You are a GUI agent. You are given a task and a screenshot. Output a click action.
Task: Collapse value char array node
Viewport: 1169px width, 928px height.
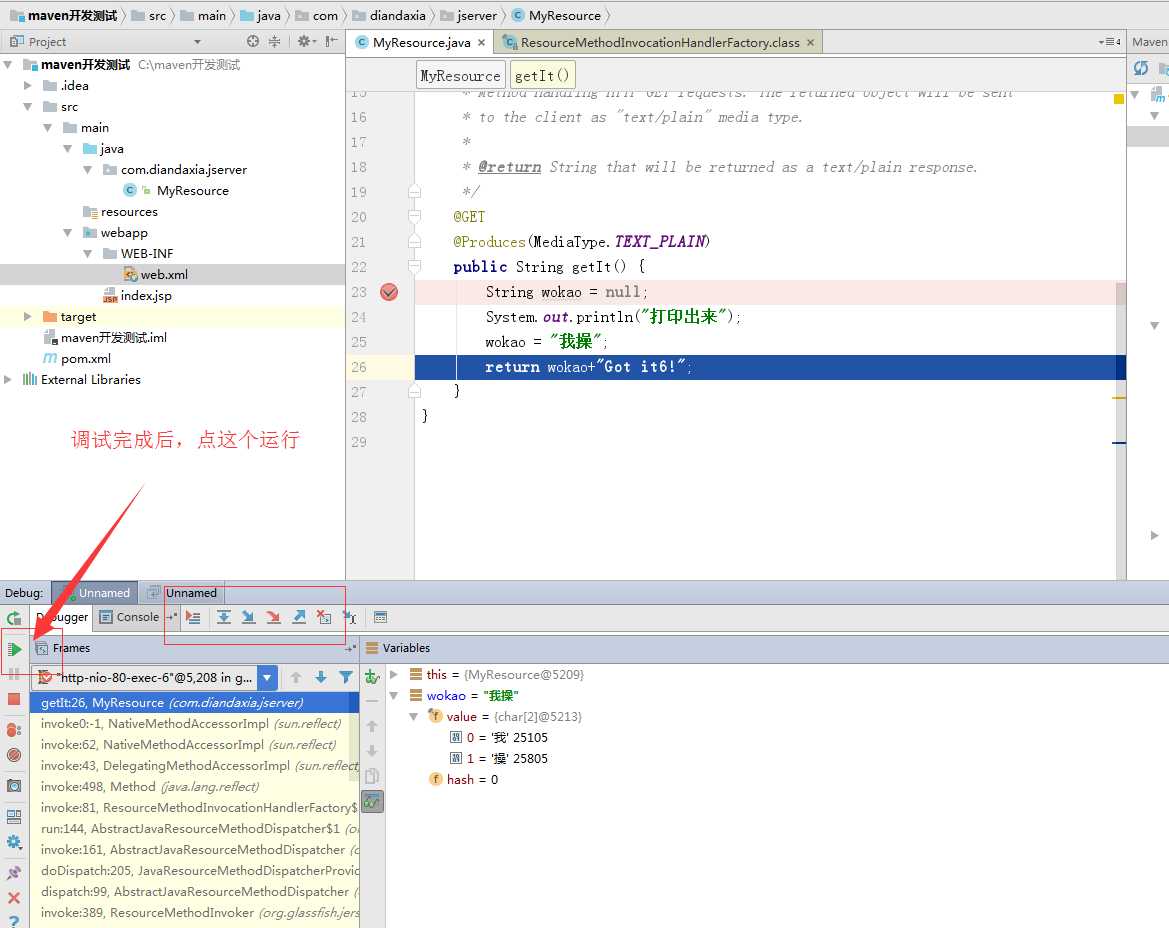click(x=413, y=716)
